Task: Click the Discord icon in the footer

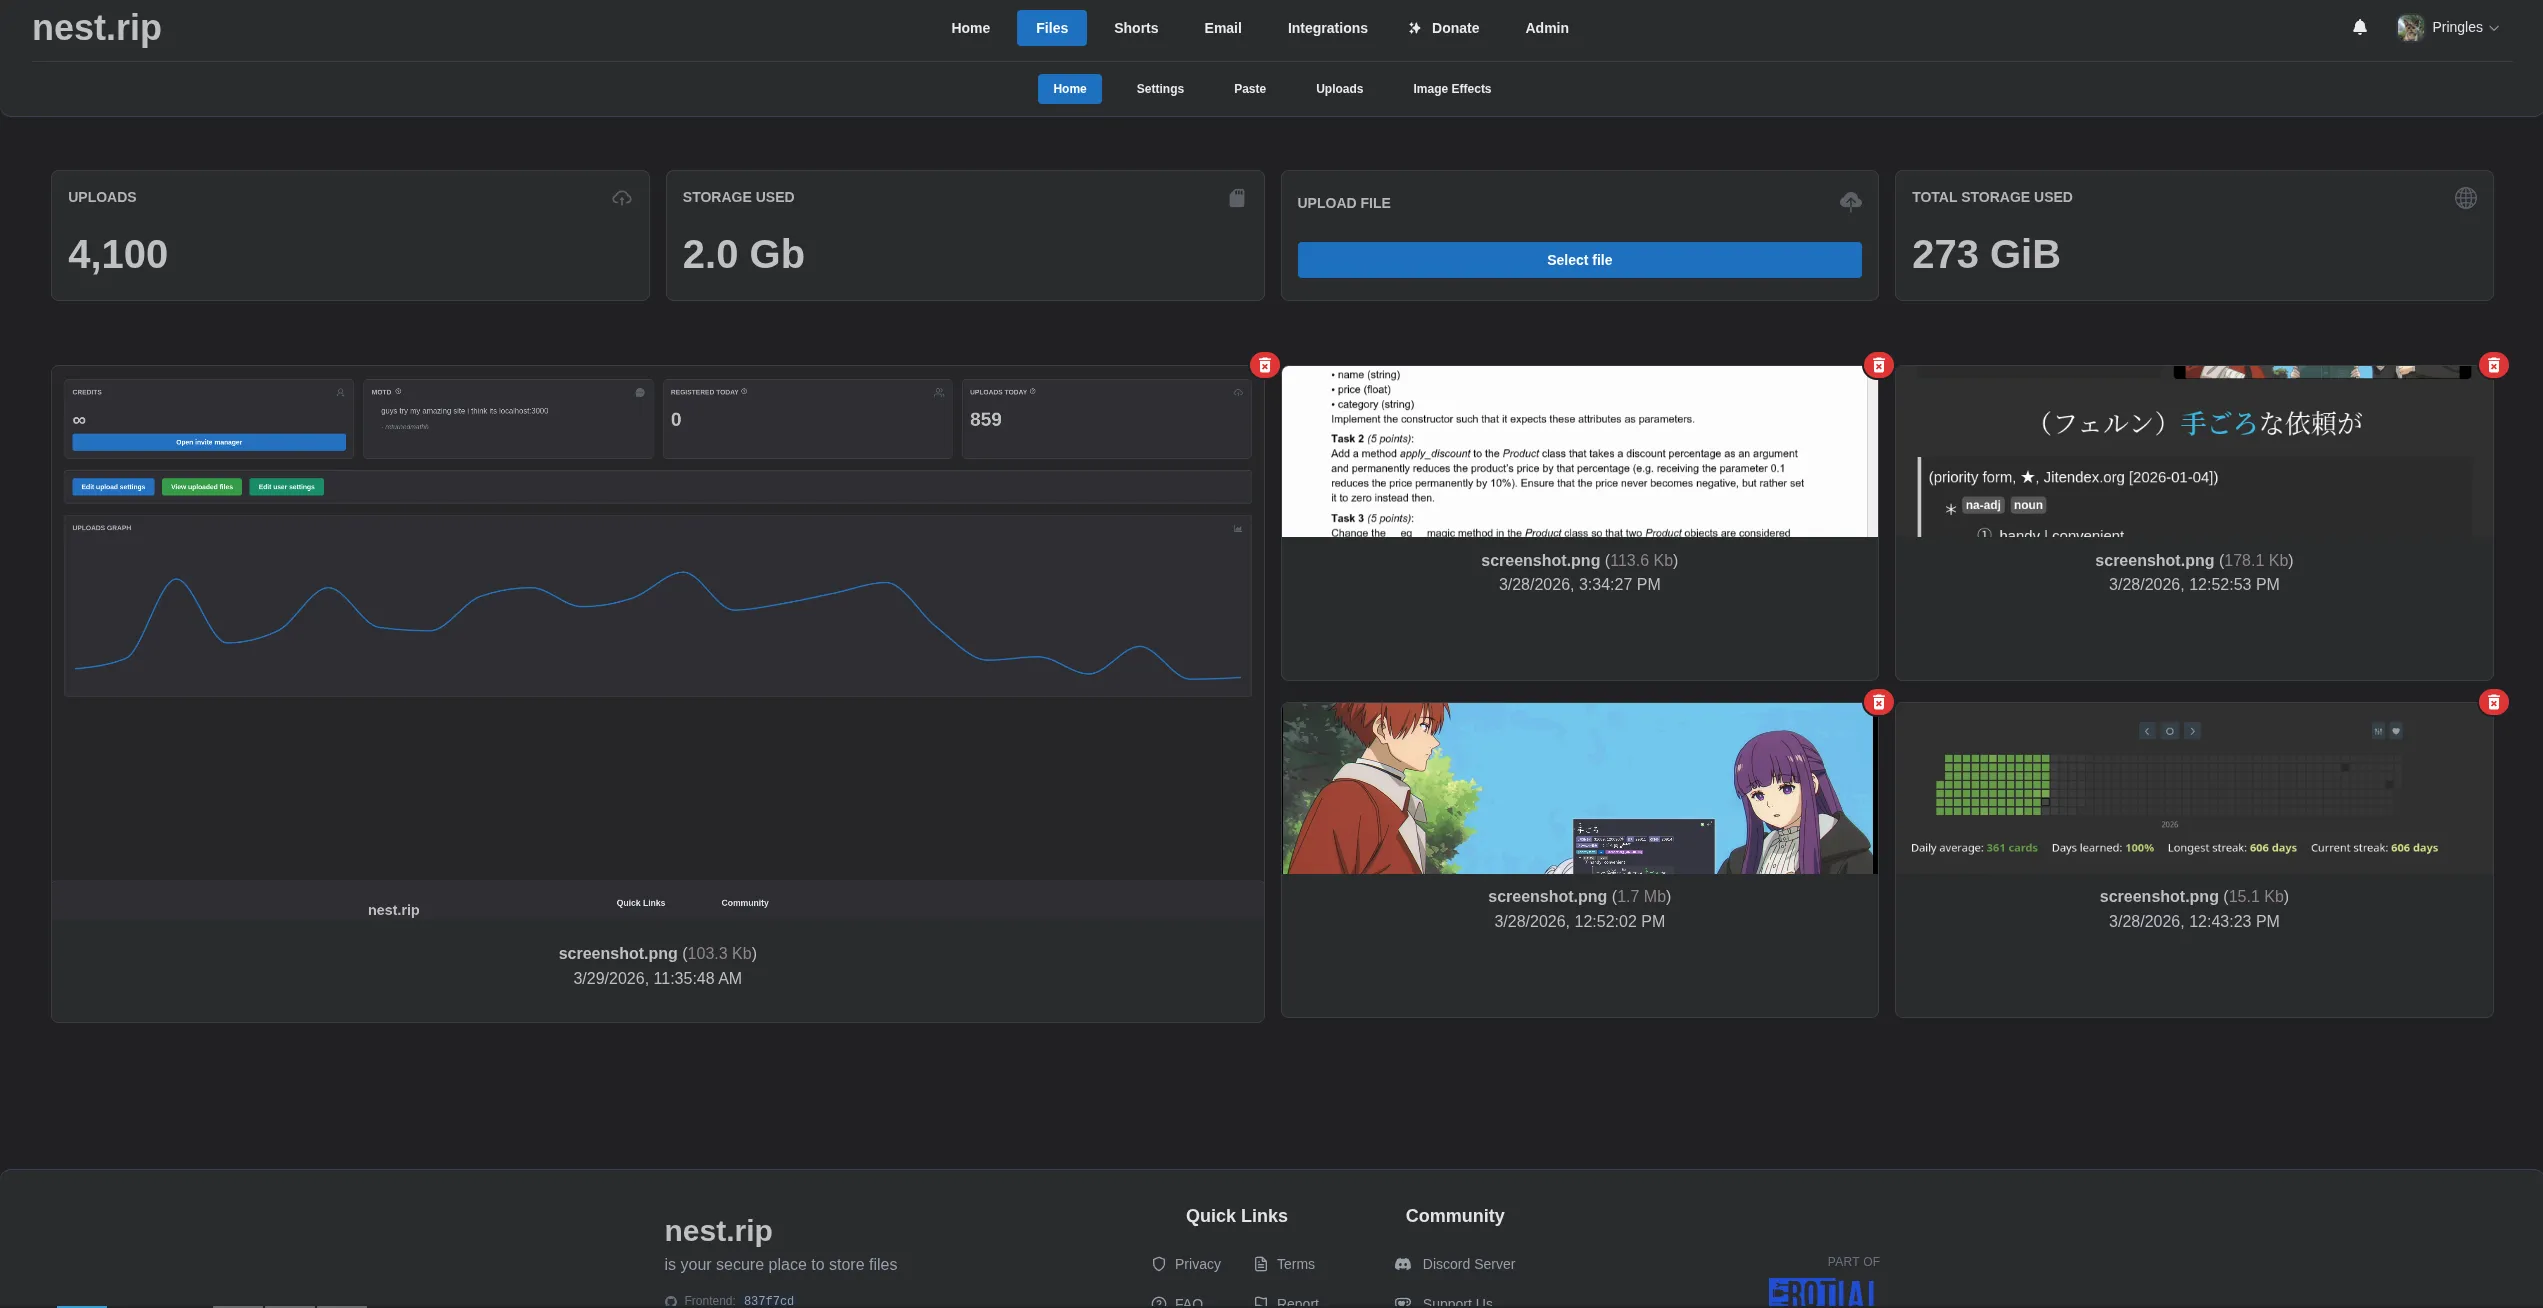Action: point(1404,1264)
